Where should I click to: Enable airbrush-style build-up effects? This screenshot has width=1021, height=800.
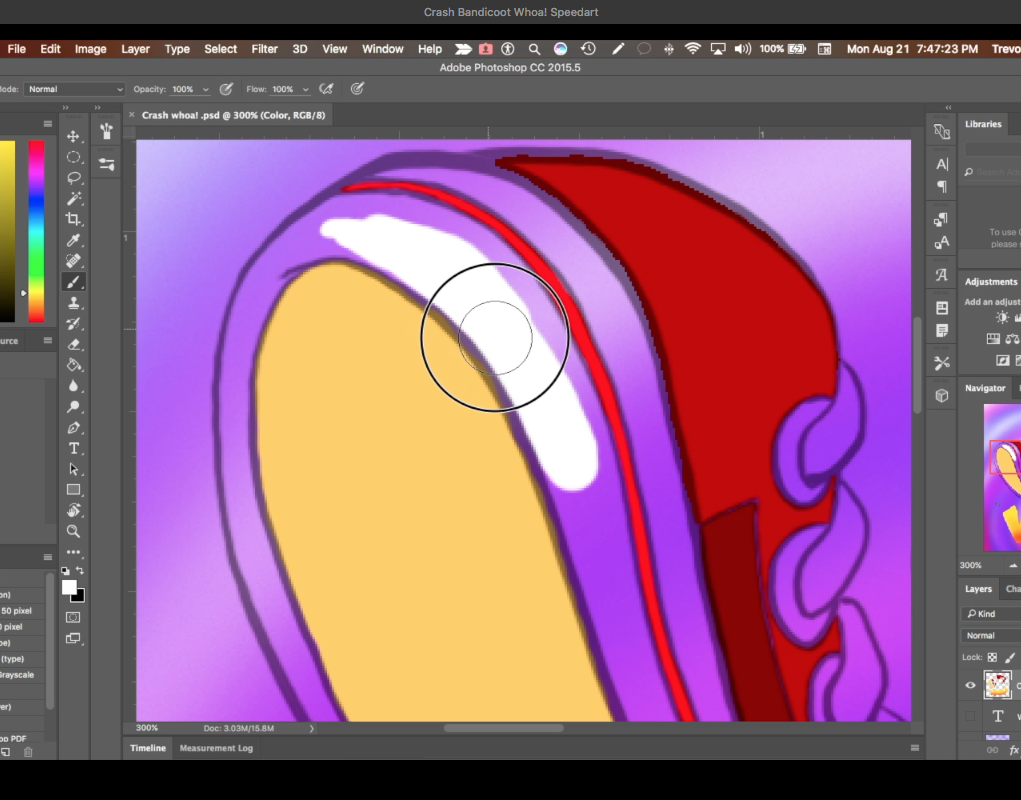pos(326,89)
